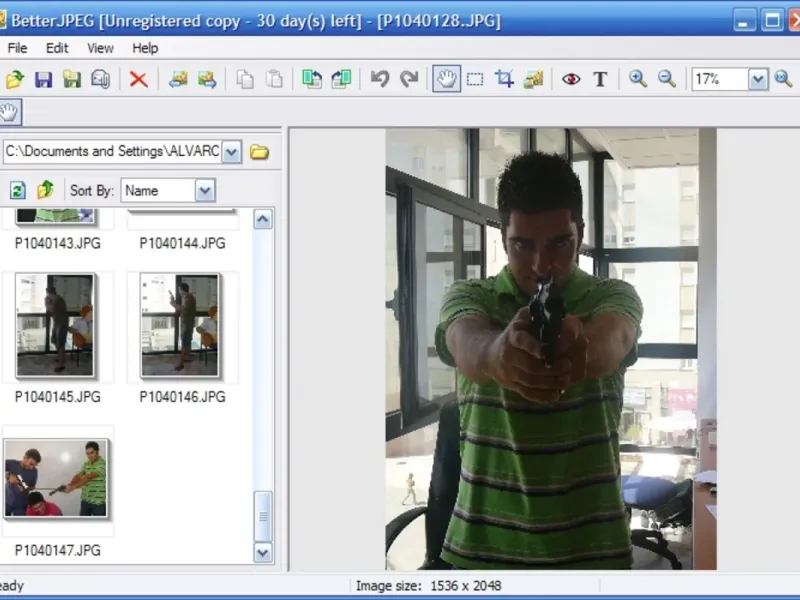Rotate image left icon
Image resolution: width=800 pixels, height=600 pixels.
(x=312, y=79)
